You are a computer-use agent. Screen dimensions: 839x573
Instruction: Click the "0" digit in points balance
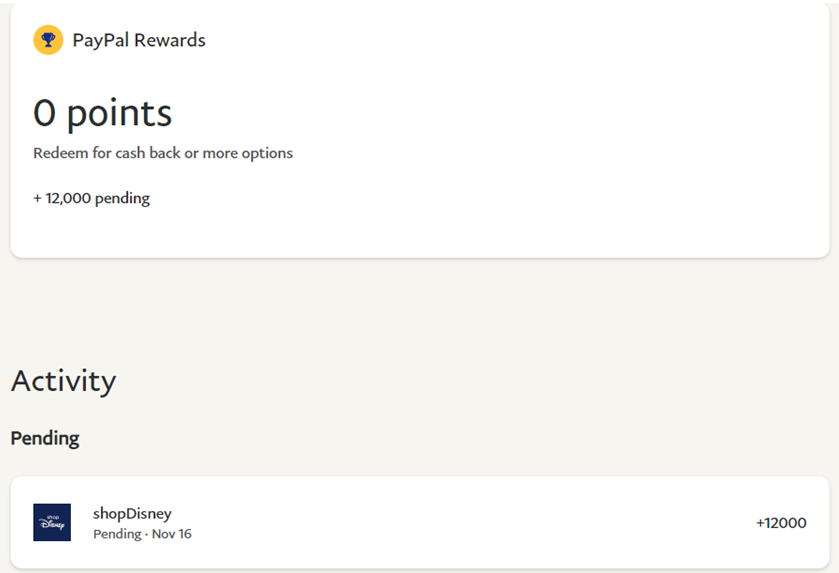coord(45,113)
